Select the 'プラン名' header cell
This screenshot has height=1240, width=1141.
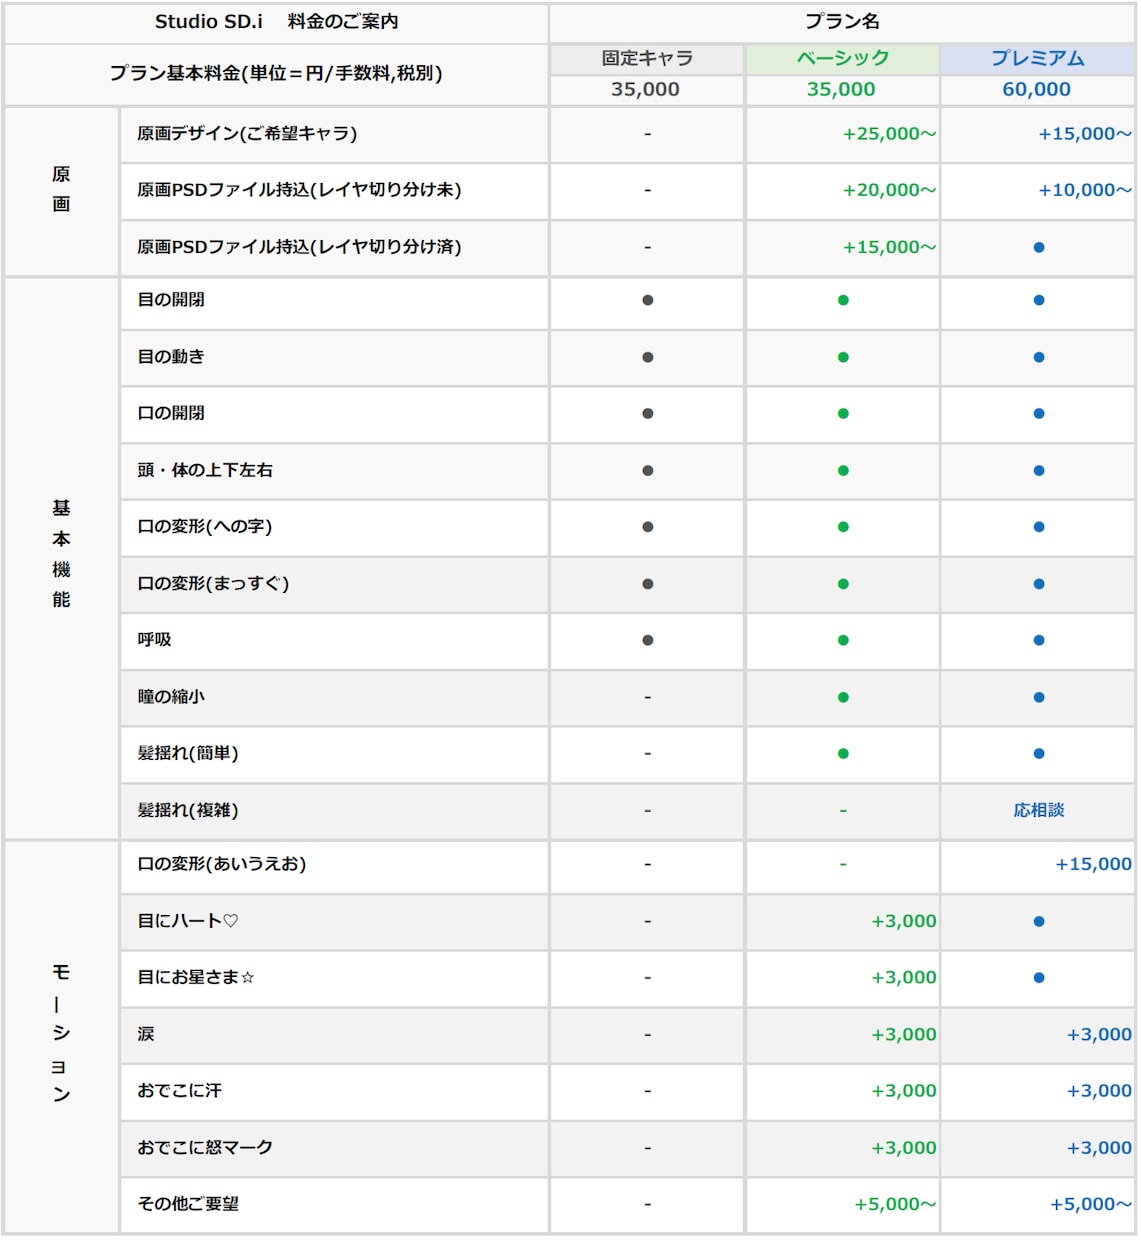(x=842, y=22)
